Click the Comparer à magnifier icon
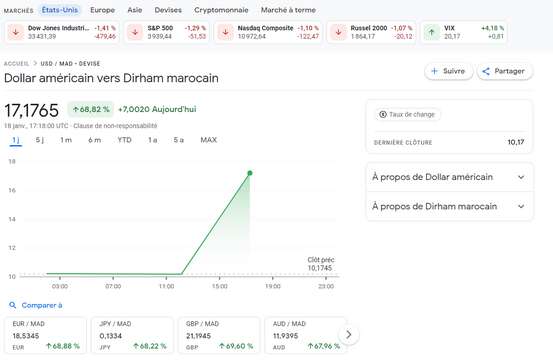 coord(13,305)
